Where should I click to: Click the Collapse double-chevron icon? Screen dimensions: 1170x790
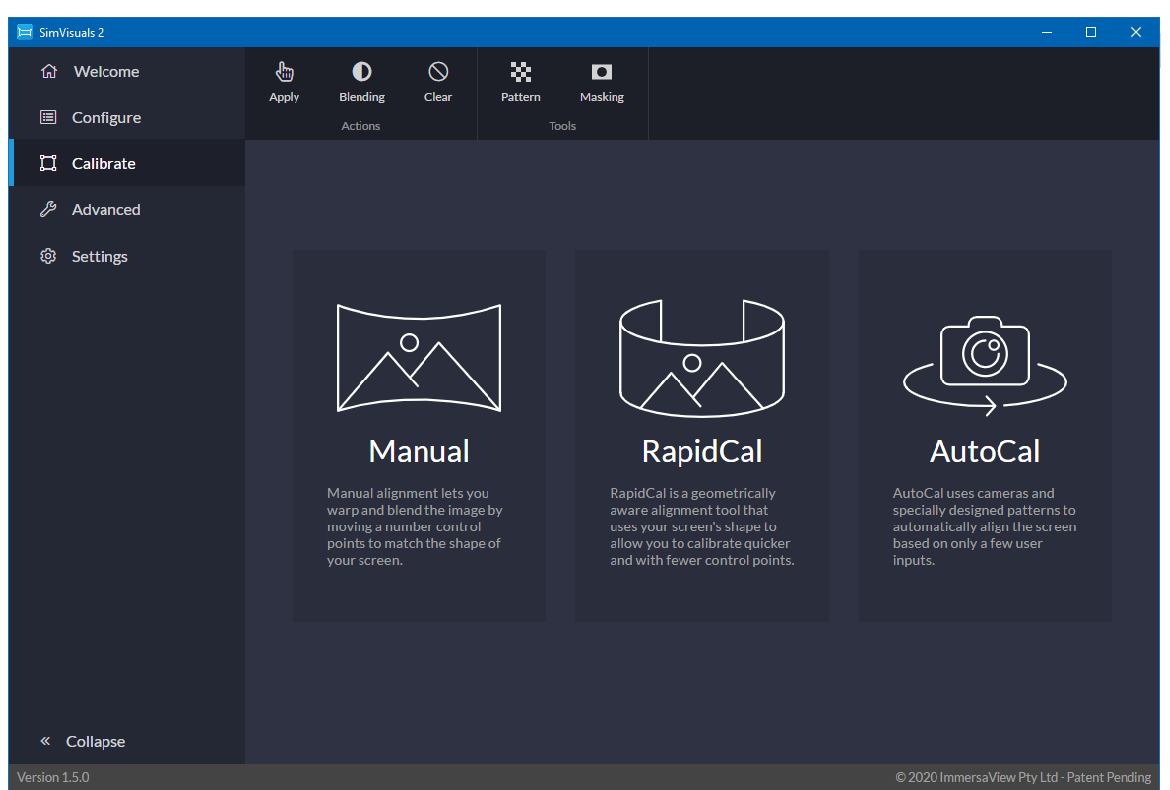click(46, 741)
